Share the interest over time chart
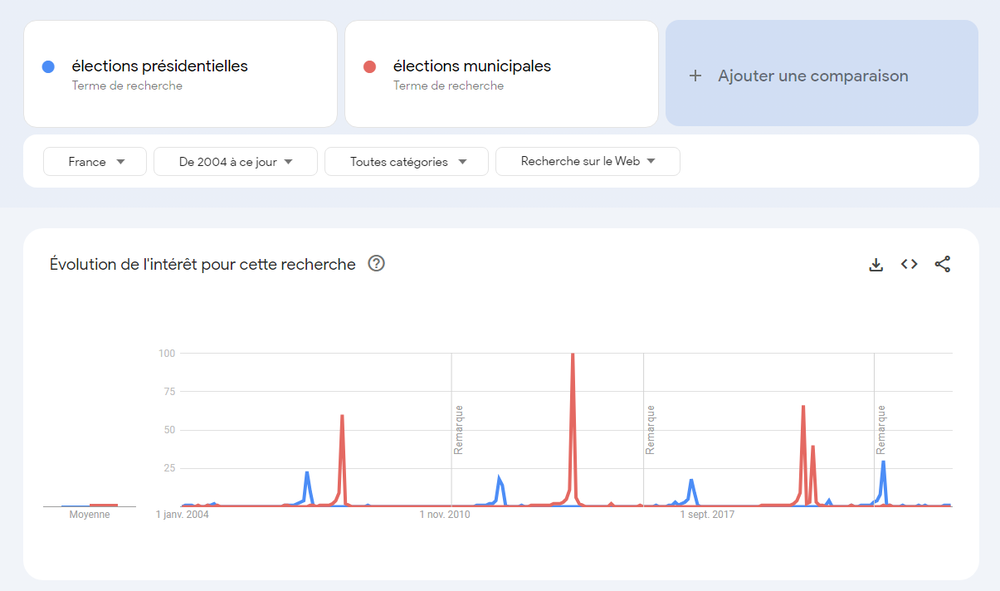This screenshot has width=1000, height=591. point(942,265)
